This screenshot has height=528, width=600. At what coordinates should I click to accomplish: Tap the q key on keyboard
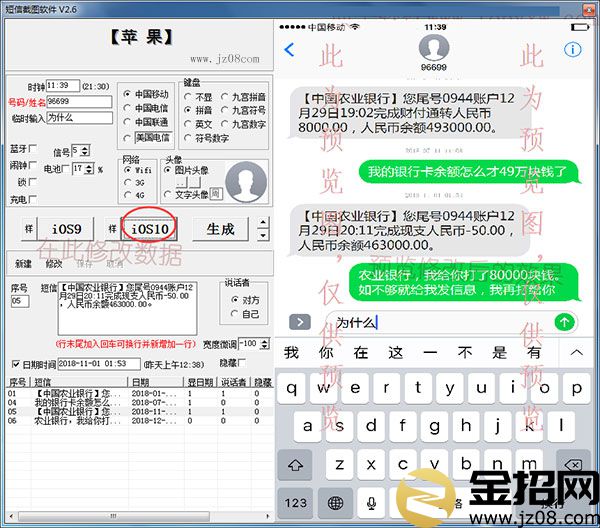(x=292, y=388)
